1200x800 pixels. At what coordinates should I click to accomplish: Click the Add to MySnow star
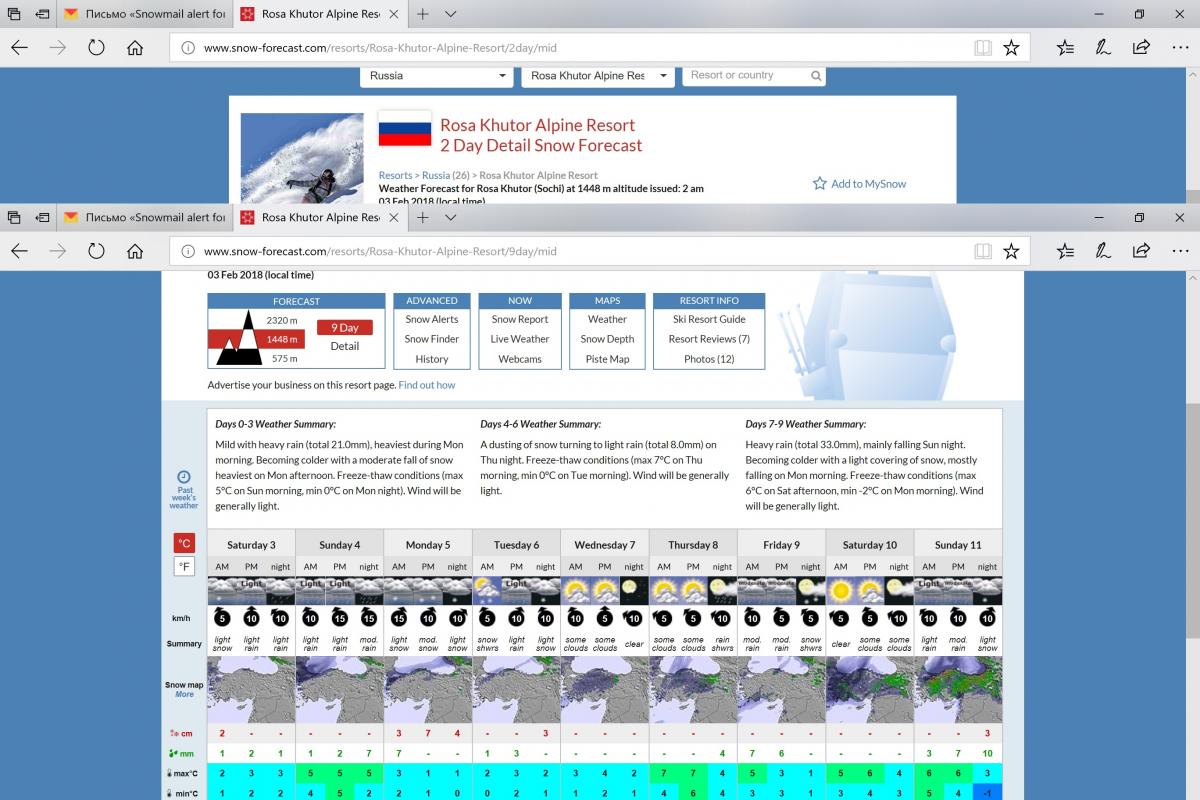click(x=820, y=183)
